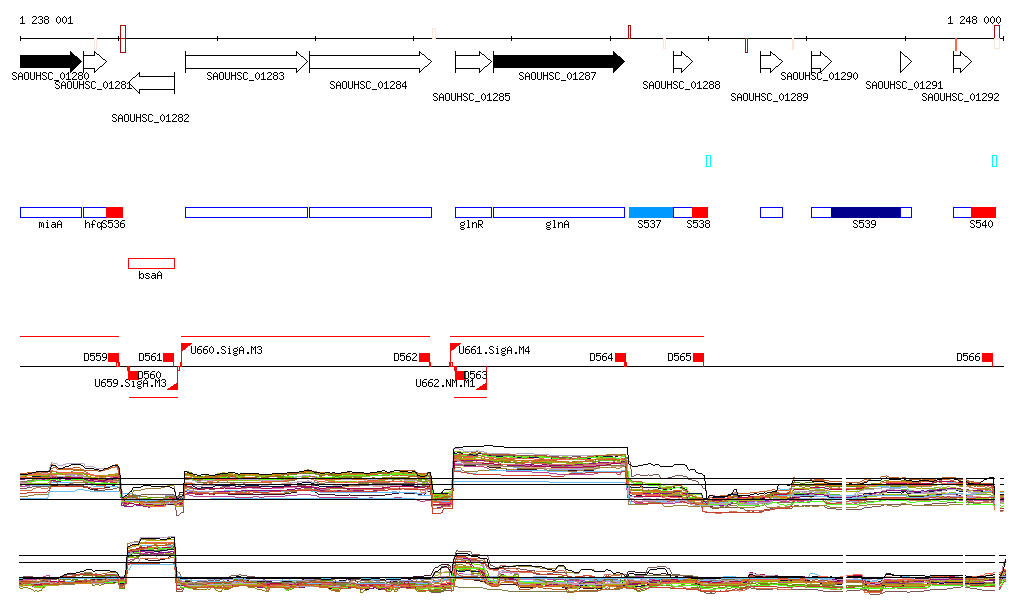
Task: Select the D566 downshift marker
Action: 987,358
